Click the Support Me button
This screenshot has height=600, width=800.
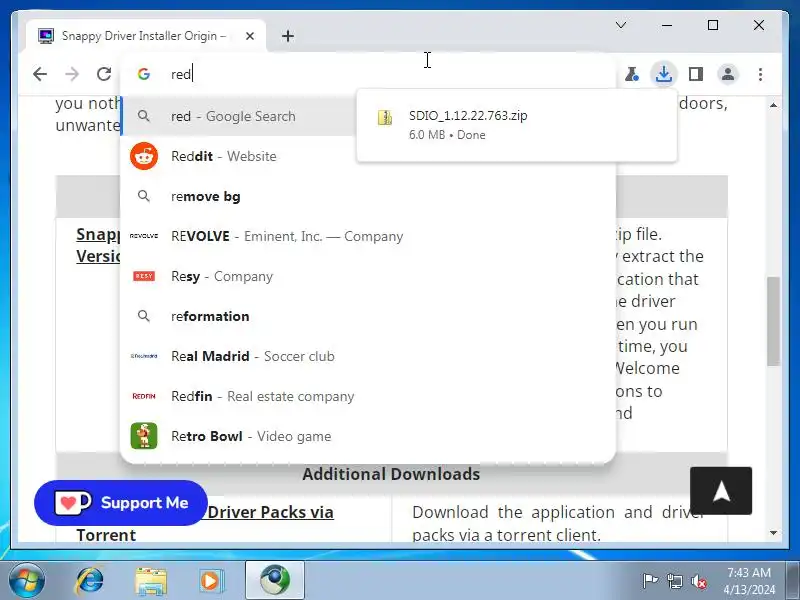pos(121,503)
